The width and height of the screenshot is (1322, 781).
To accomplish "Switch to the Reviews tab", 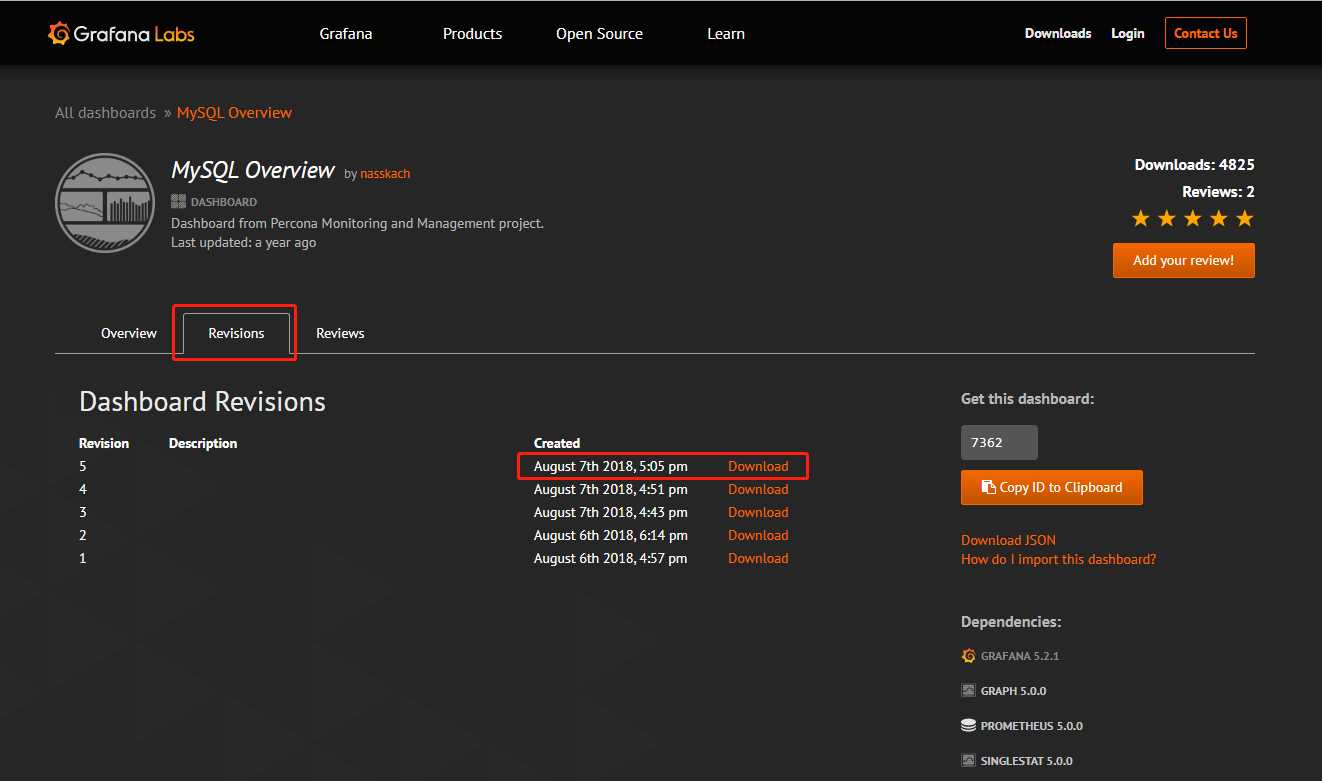I will (x=340, y=333).
